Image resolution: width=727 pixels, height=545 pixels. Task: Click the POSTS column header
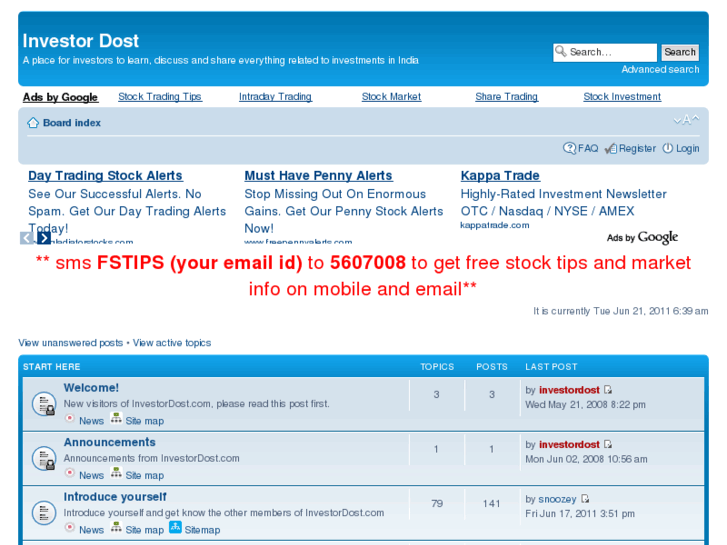coord(492,367)
